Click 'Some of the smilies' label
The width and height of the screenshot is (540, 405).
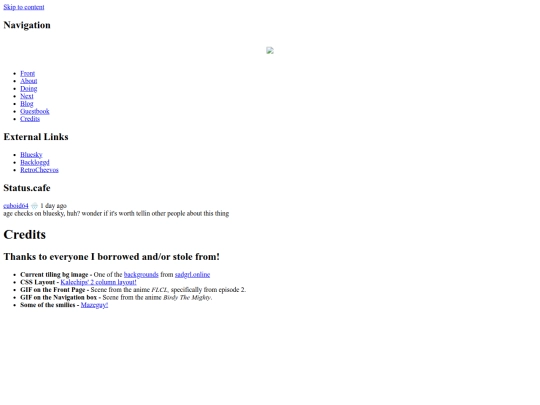[48, 305]
